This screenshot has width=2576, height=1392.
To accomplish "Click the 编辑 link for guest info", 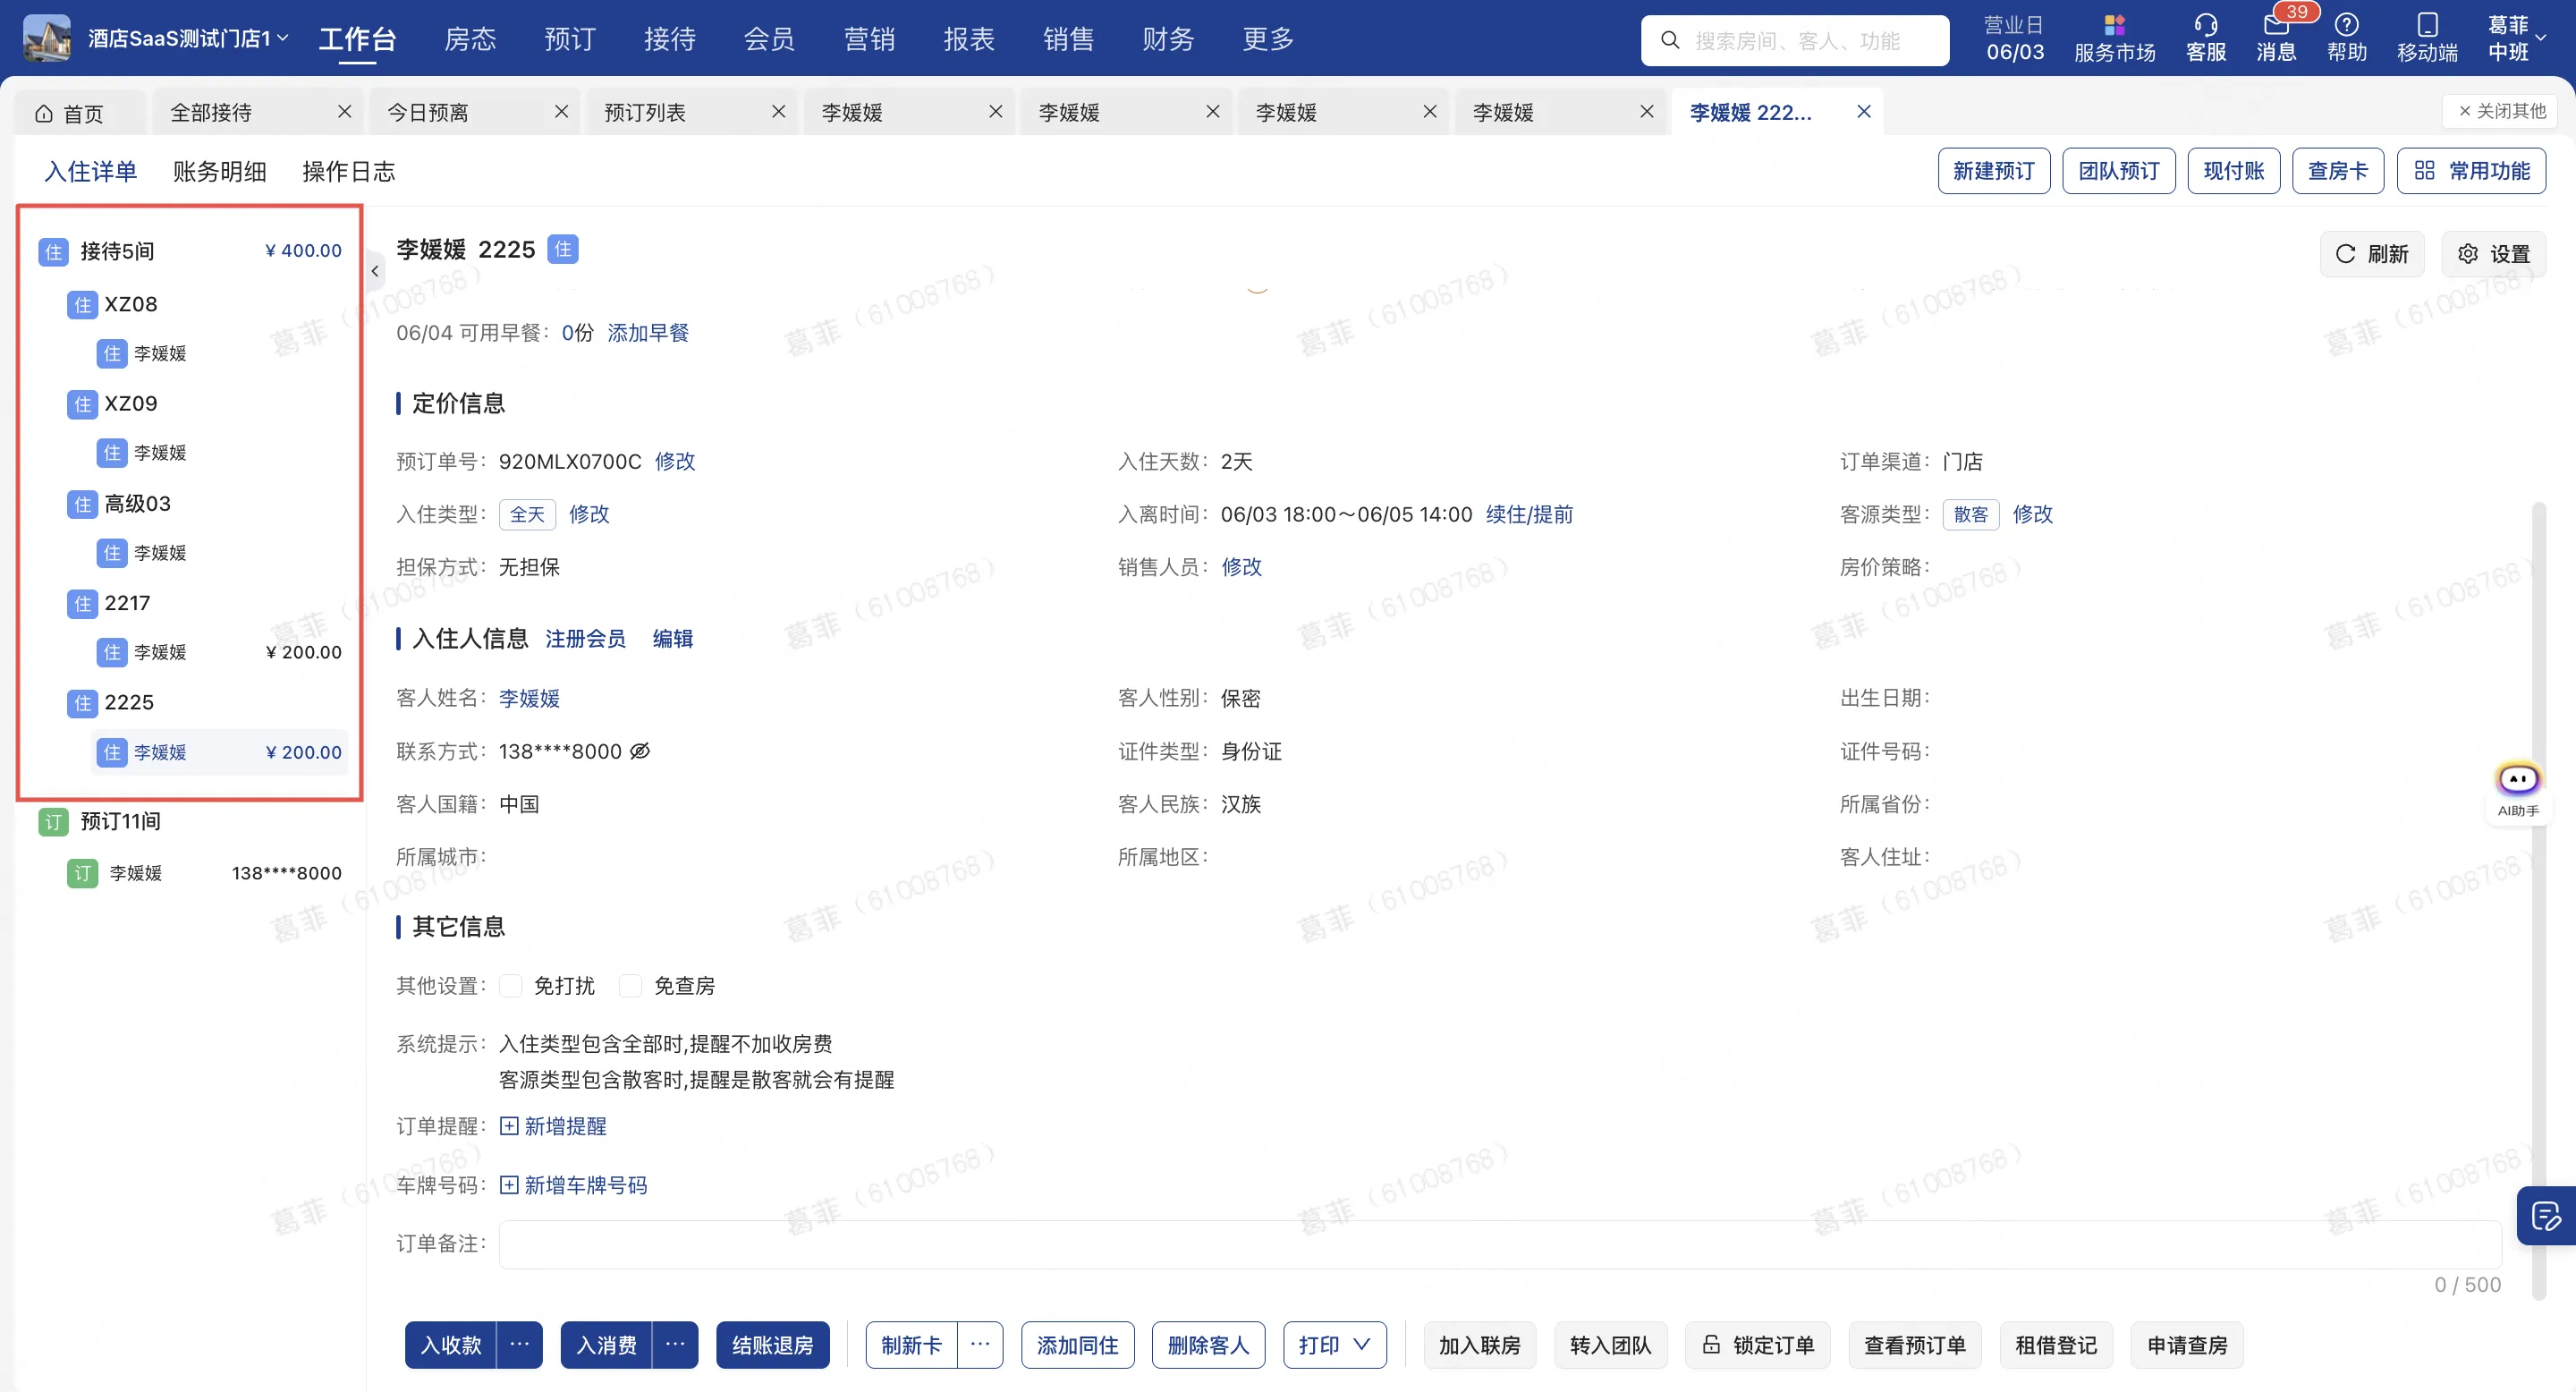I will [673, 639].
